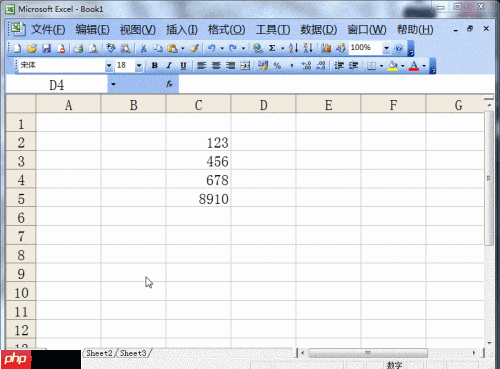Toggle Underline formatting
Image resolution: width=500 pixels, height=369 pixels.
click(x=183, y=66)
